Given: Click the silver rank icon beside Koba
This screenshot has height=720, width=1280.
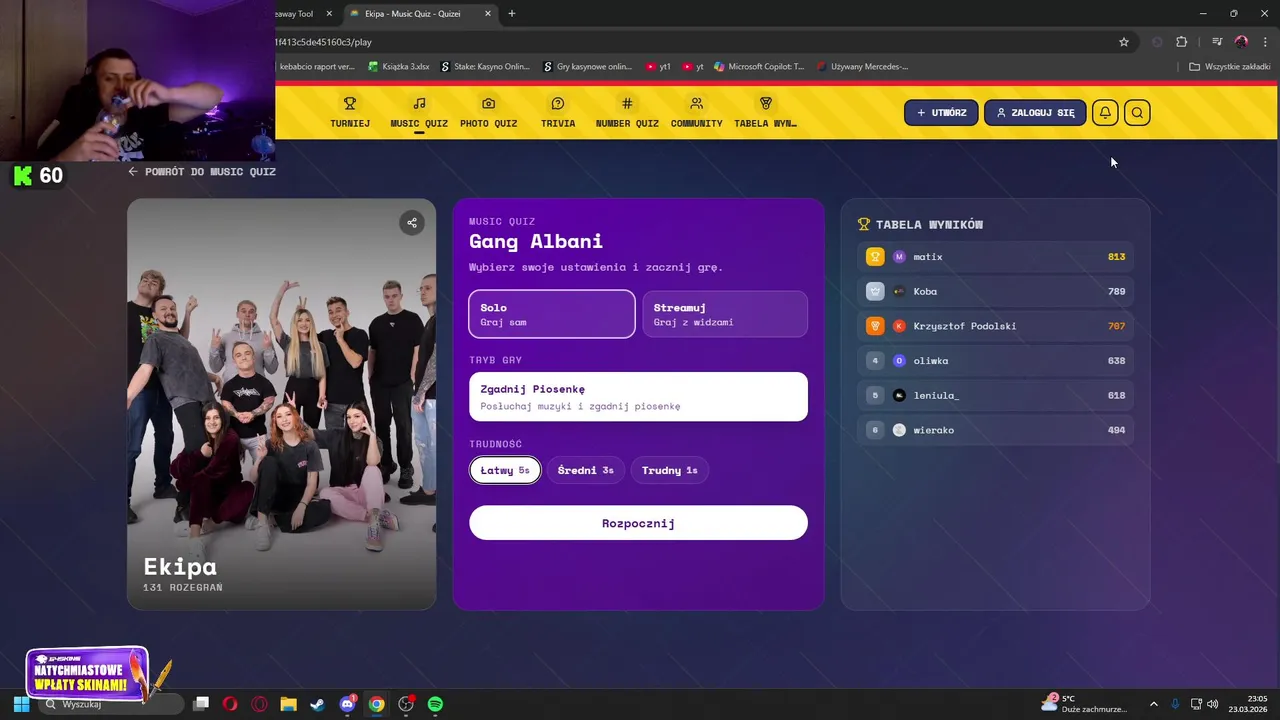Looking at the screenshot, I should pos(875,291).
